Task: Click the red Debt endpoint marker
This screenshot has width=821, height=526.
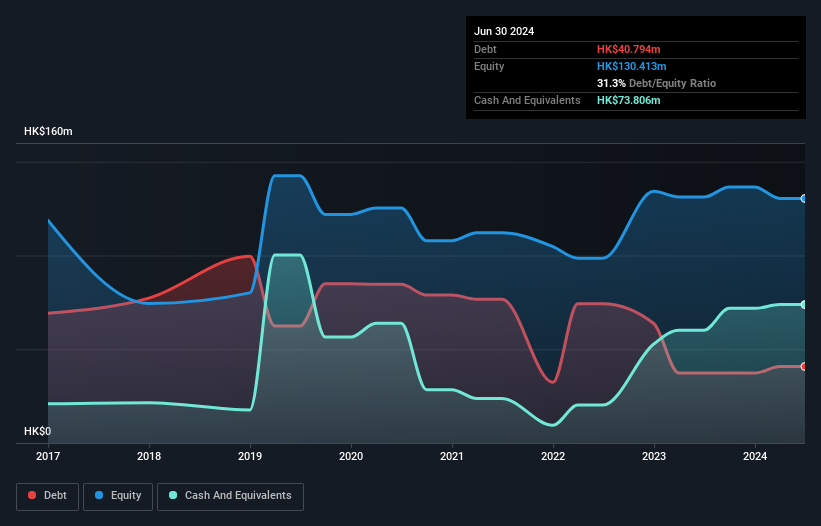Action: (x=804, y=366)
